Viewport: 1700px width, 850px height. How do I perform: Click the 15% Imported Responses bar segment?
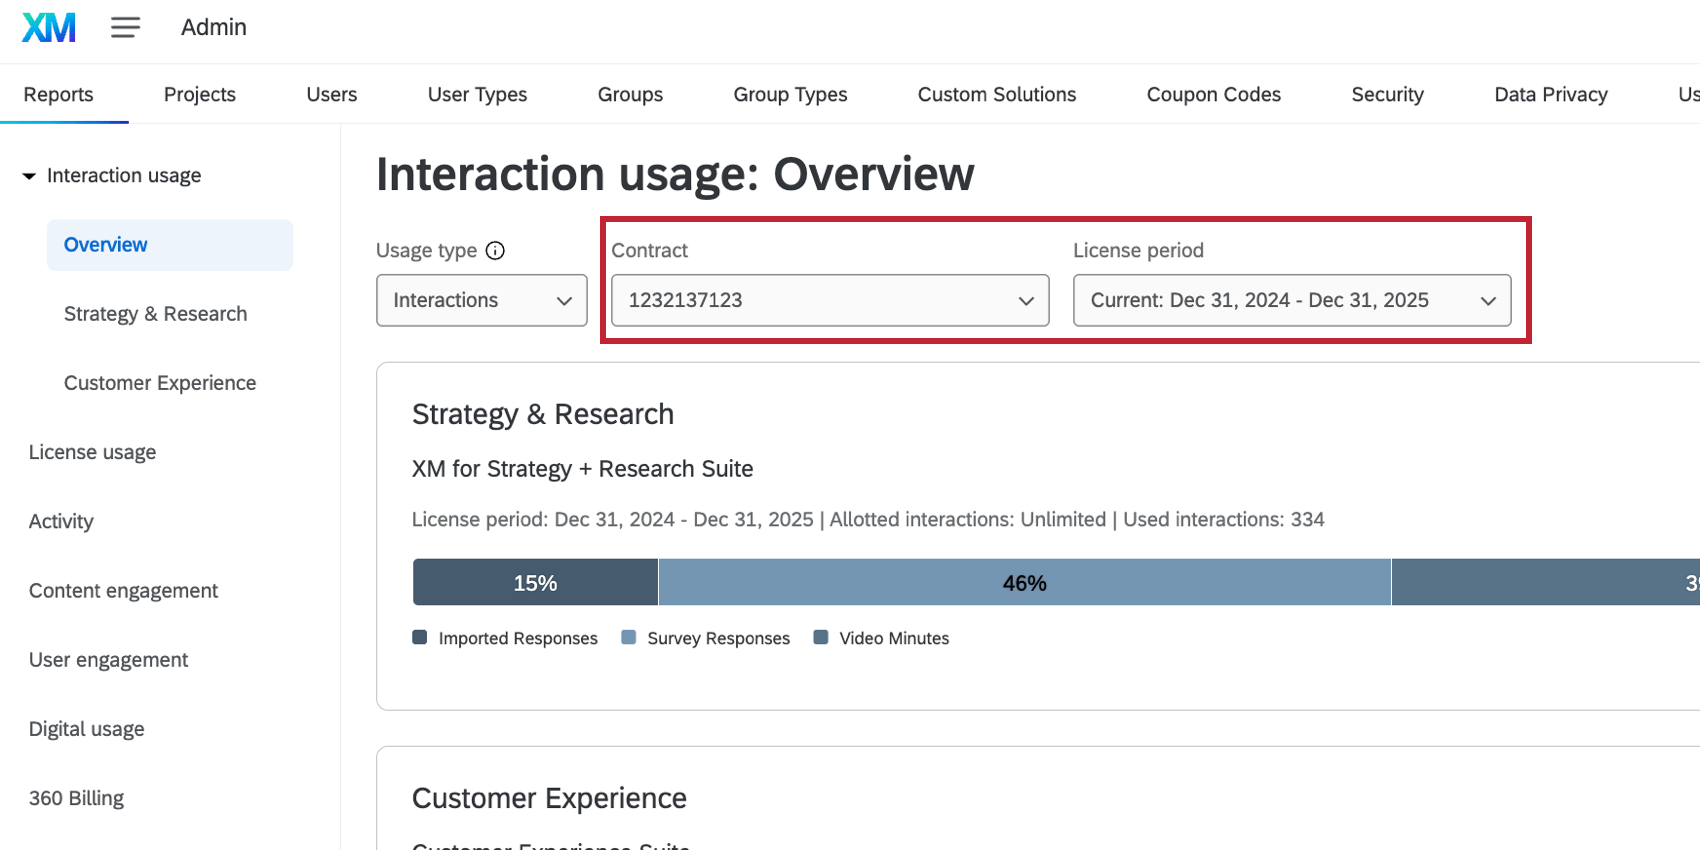535,583
